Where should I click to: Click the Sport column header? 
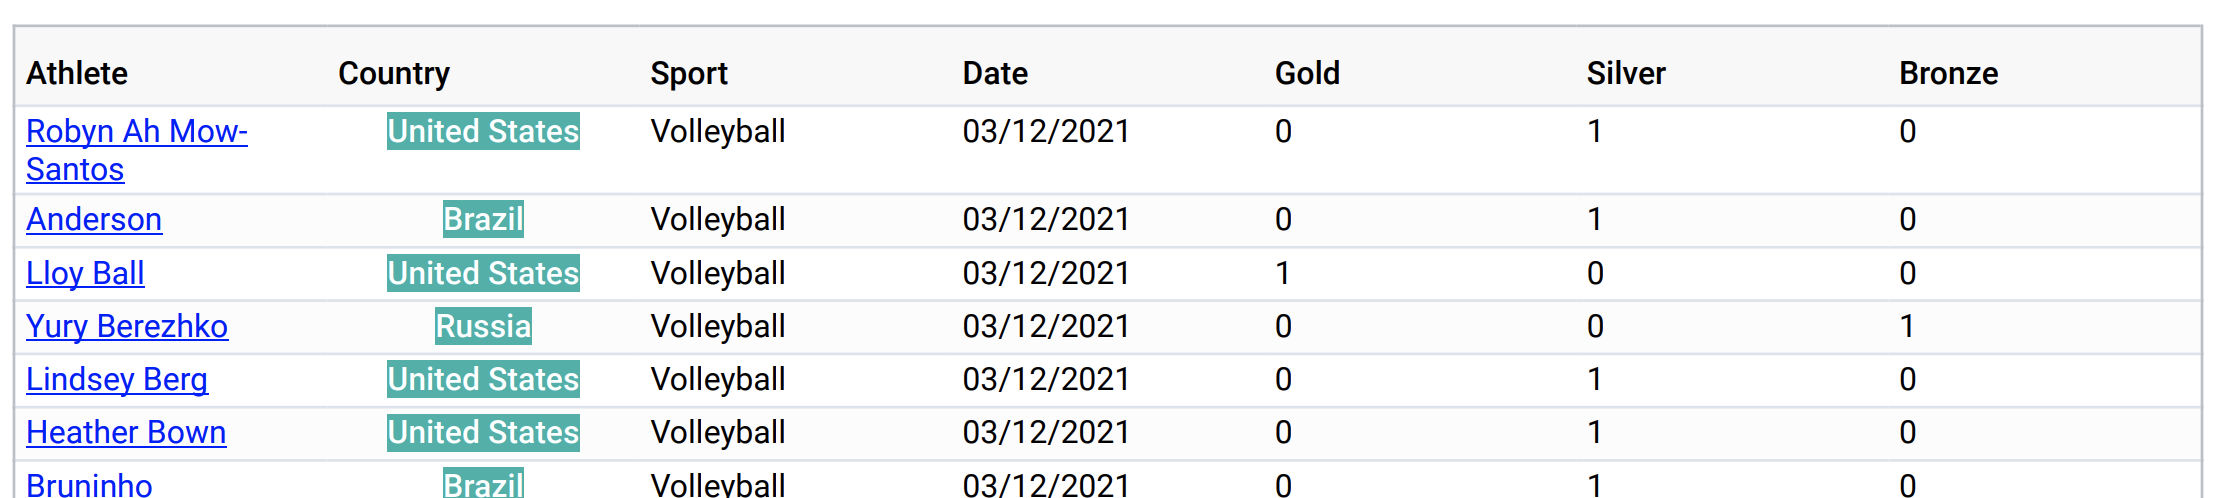coord(689,73)
